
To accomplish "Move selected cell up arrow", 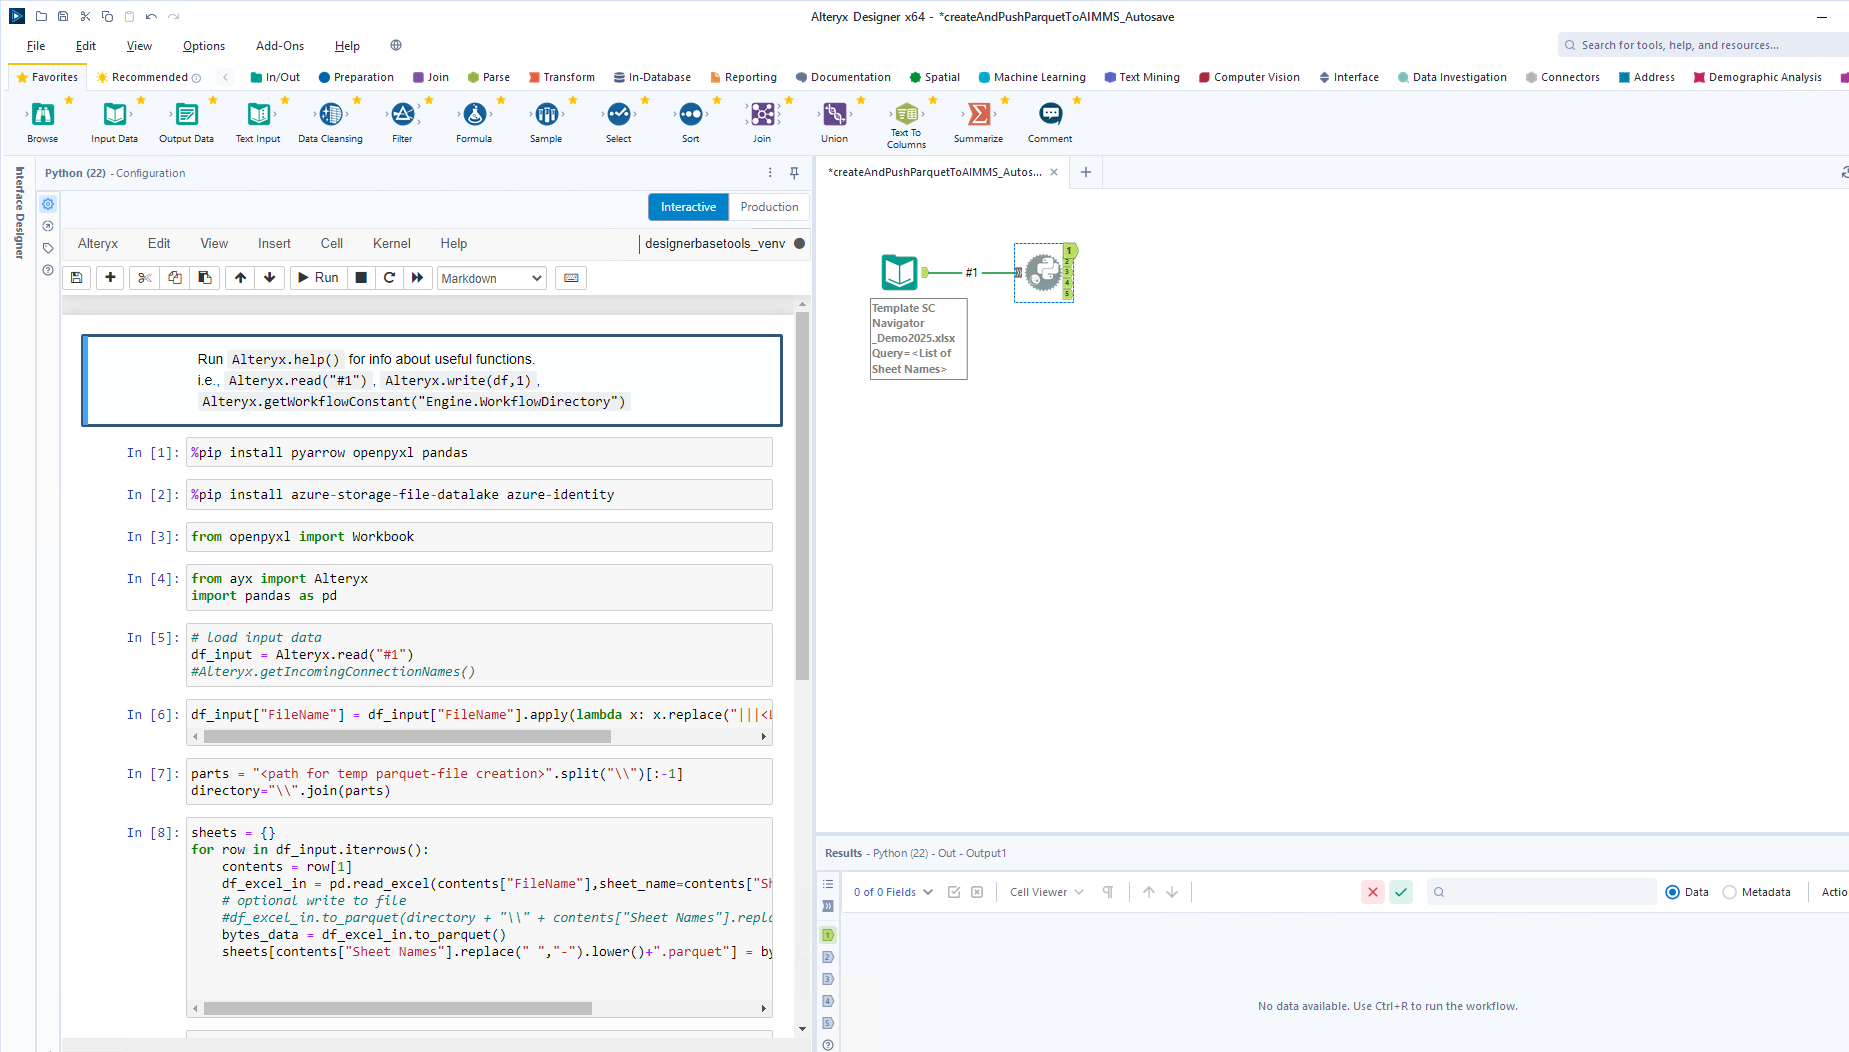I will click(x=240, y=278).
